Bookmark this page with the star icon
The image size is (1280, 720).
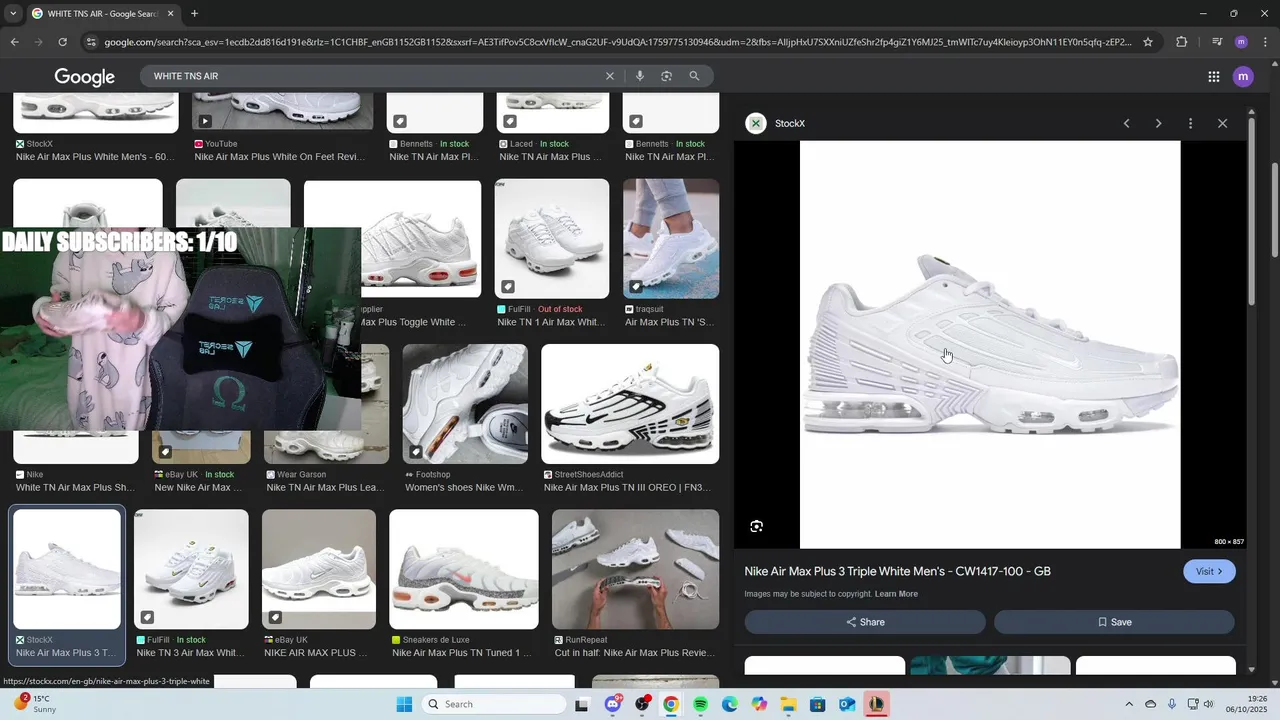pos(1148,42)
